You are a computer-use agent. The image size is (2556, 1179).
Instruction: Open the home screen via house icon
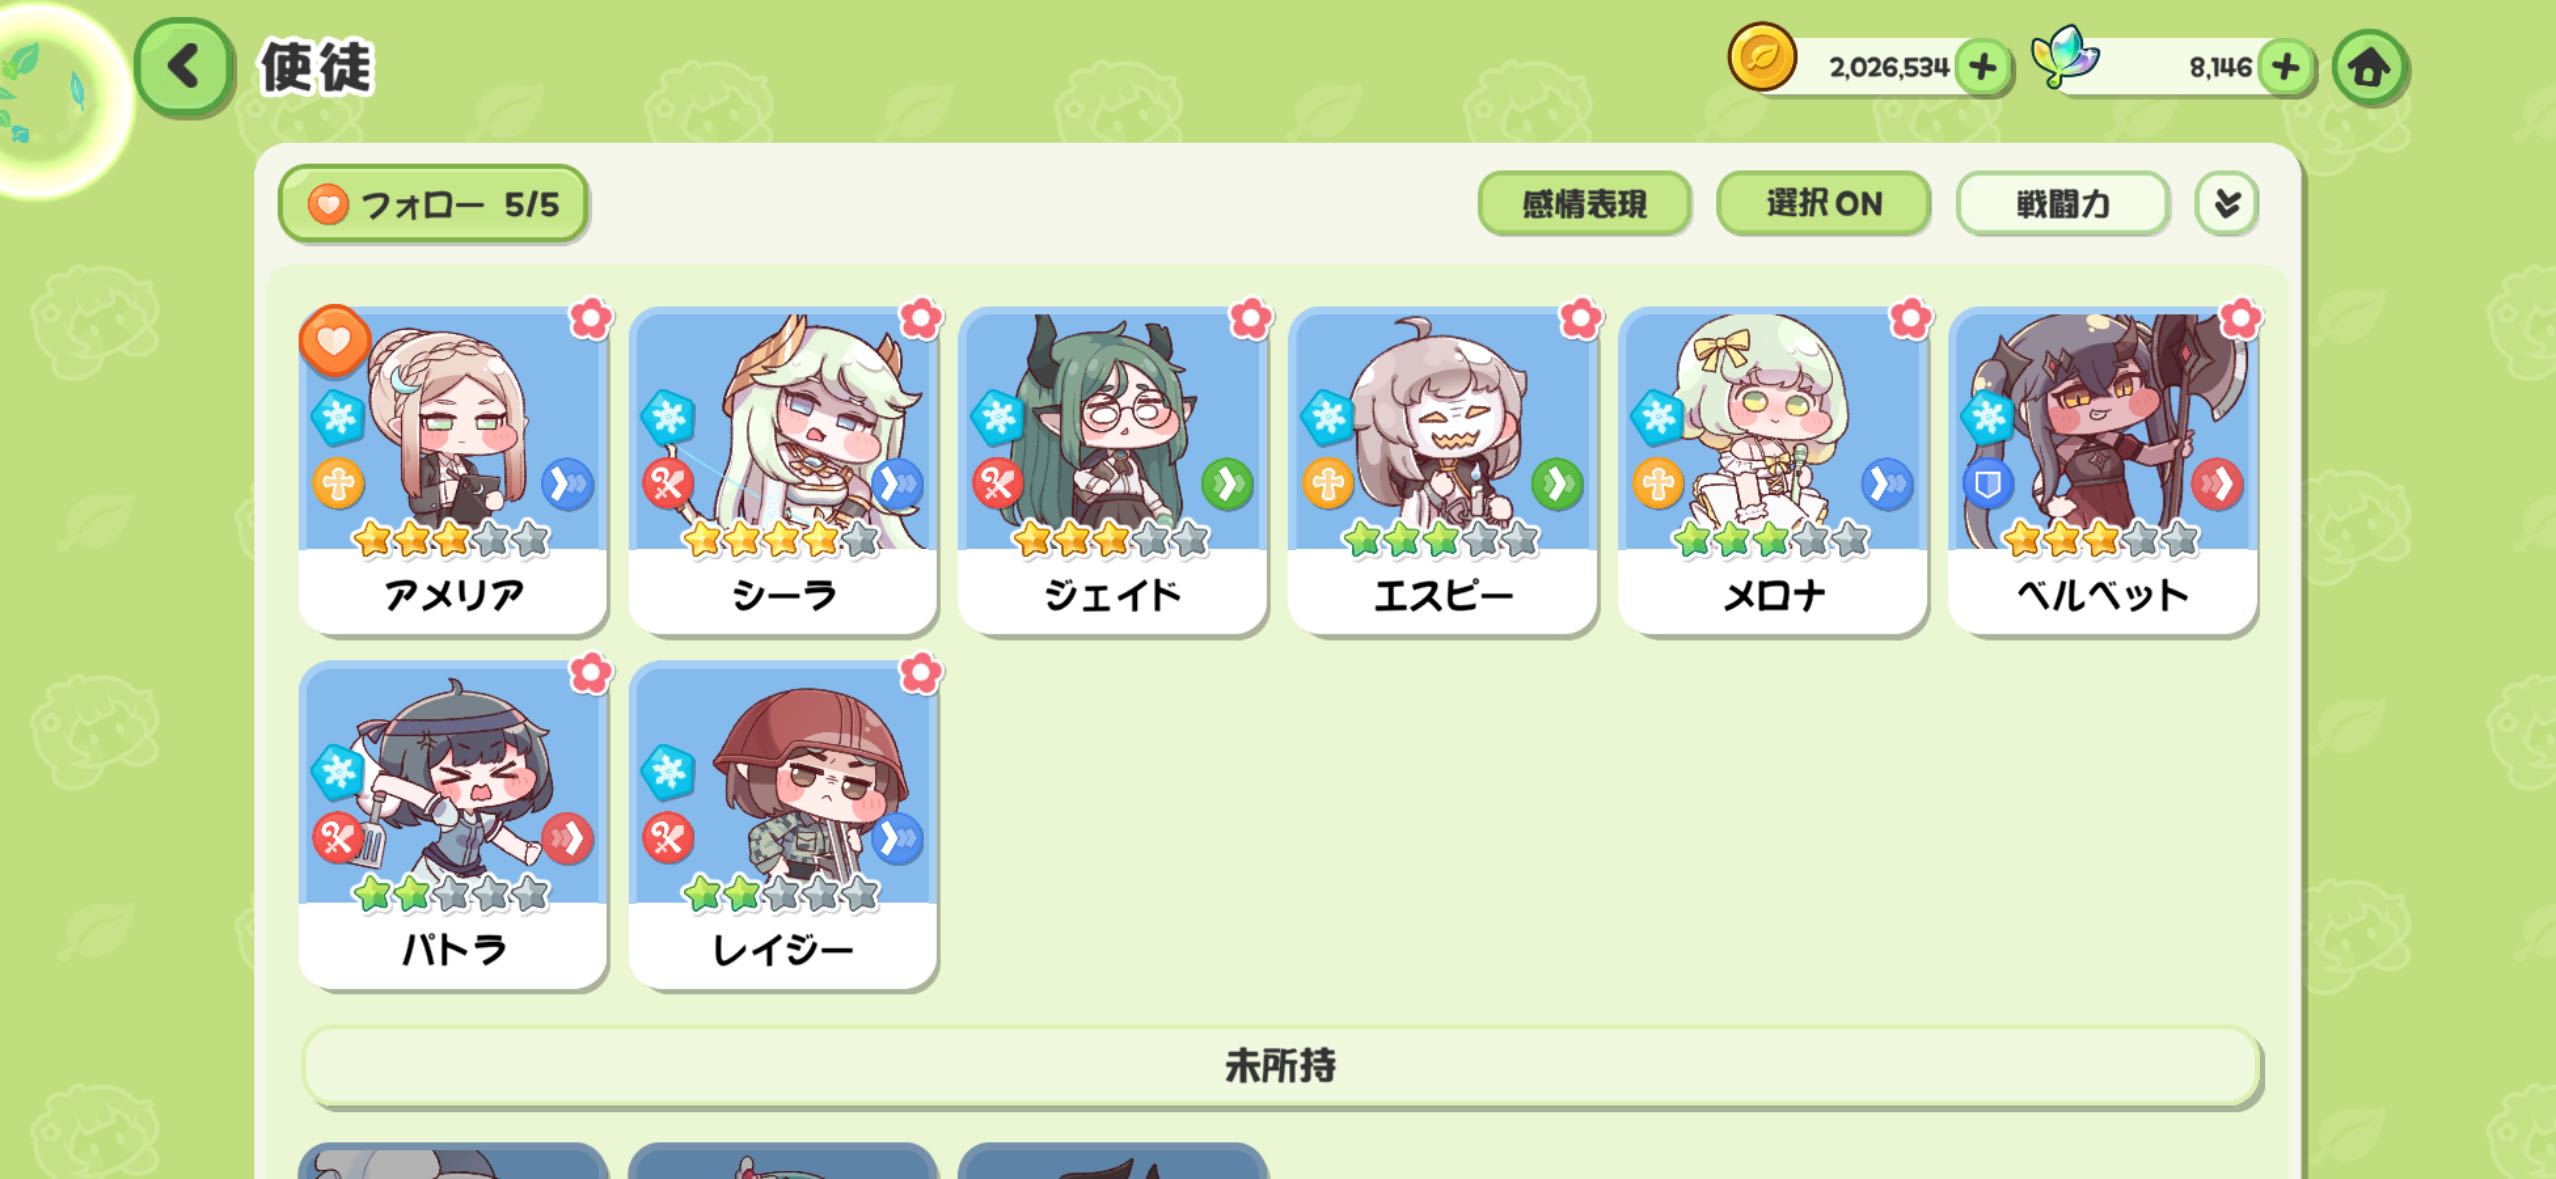coord(2369,68)
